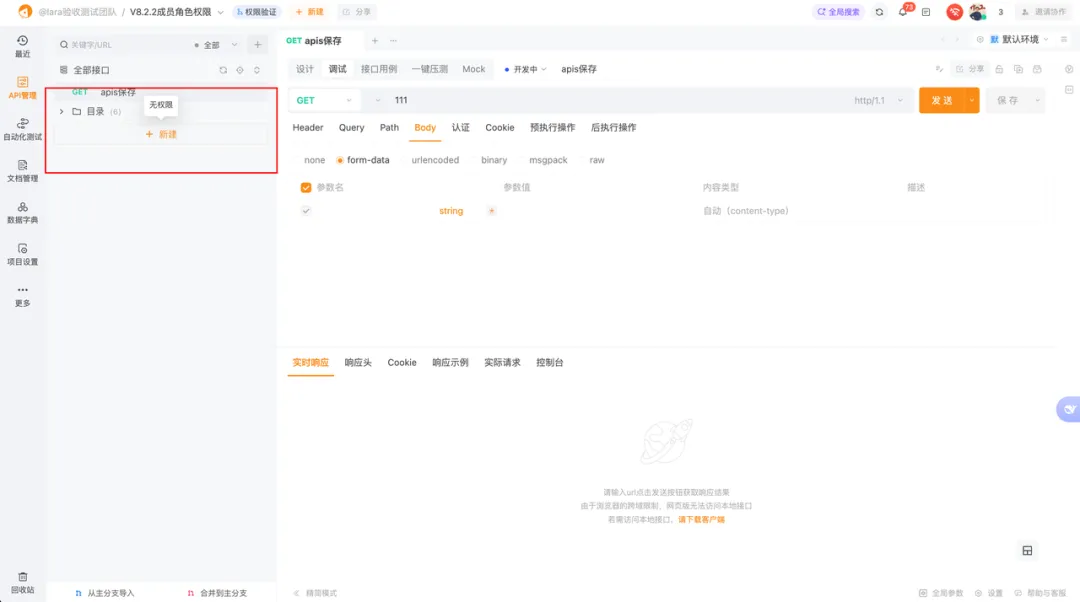
Task: Open the 默认环境 environment dropdown
Action: tap(1019, 39)
